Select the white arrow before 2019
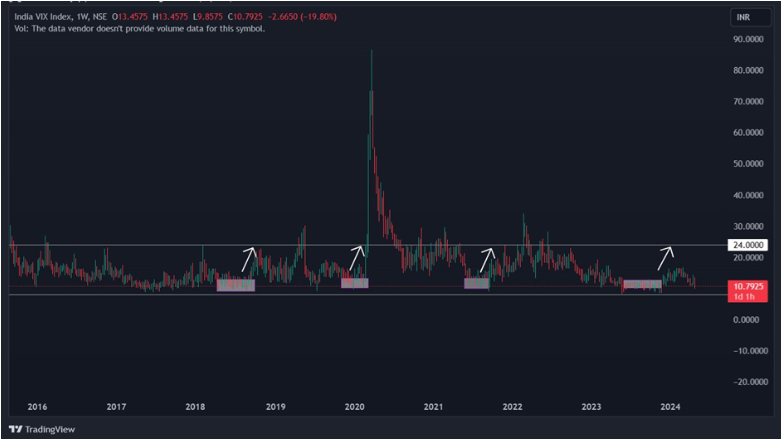The image size is (781, 439). click(x=248, y=259)
